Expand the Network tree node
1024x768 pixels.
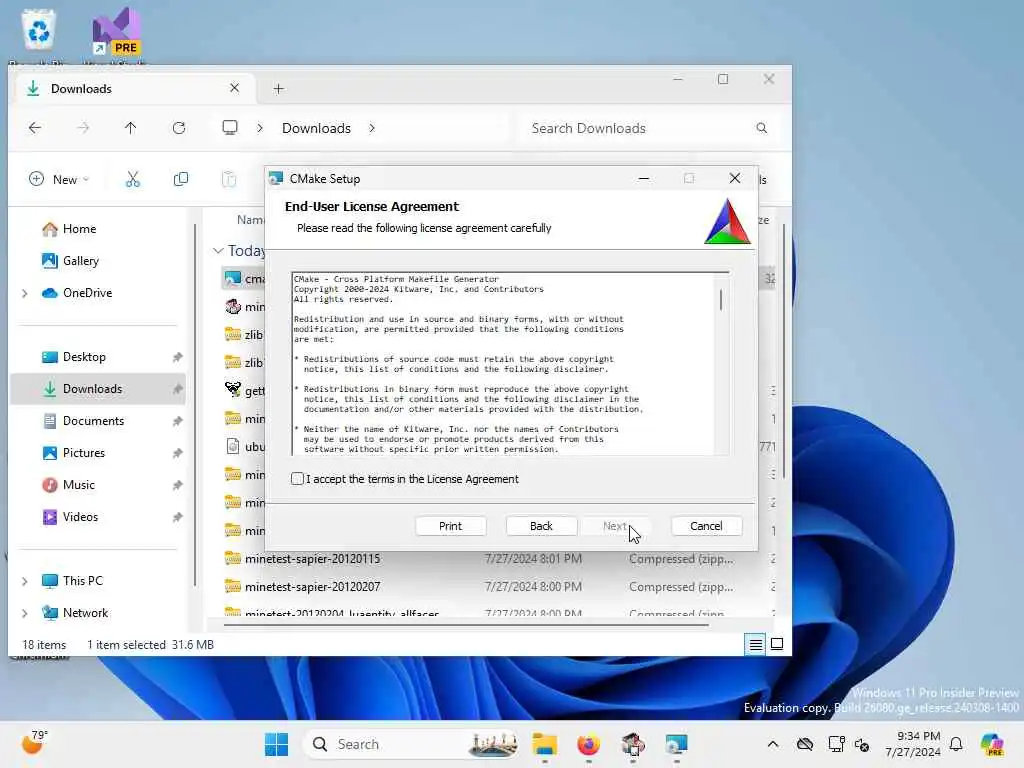click(x=25, y=613)
